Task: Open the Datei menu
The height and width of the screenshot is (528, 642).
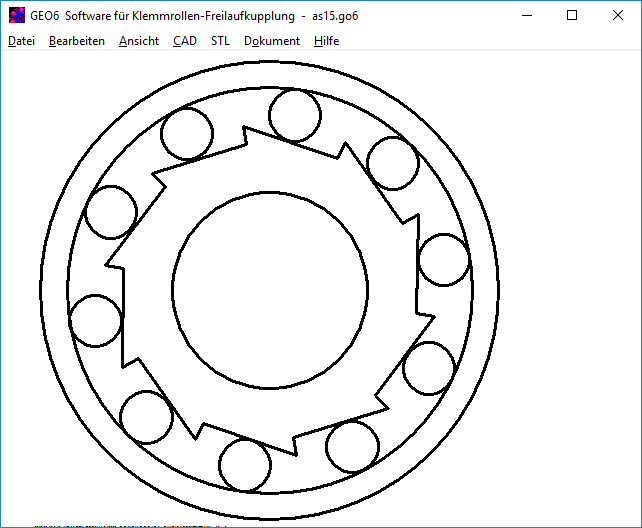Action: click(21, 41)
